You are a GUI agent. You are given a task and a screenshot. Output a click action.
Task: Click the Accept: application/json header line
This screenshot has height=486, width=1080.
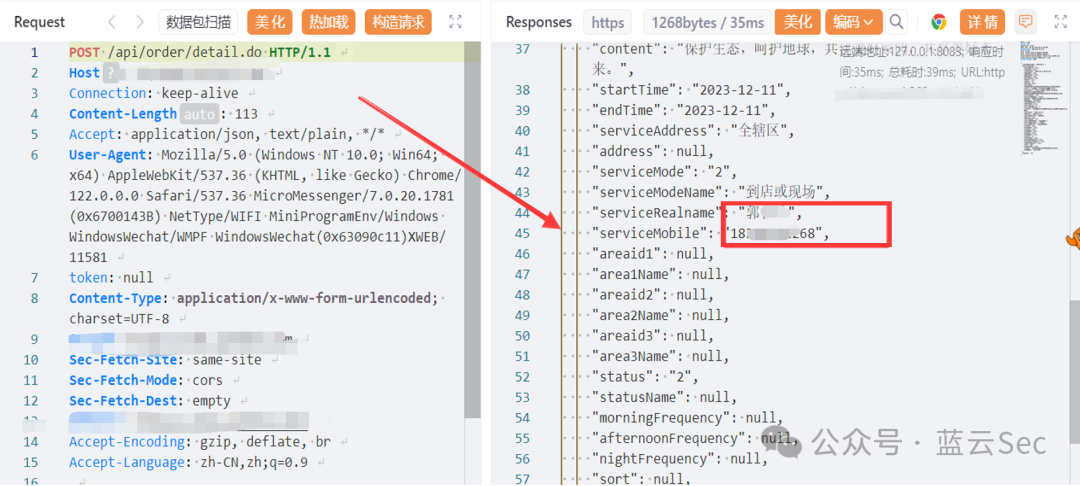point(227,134)
